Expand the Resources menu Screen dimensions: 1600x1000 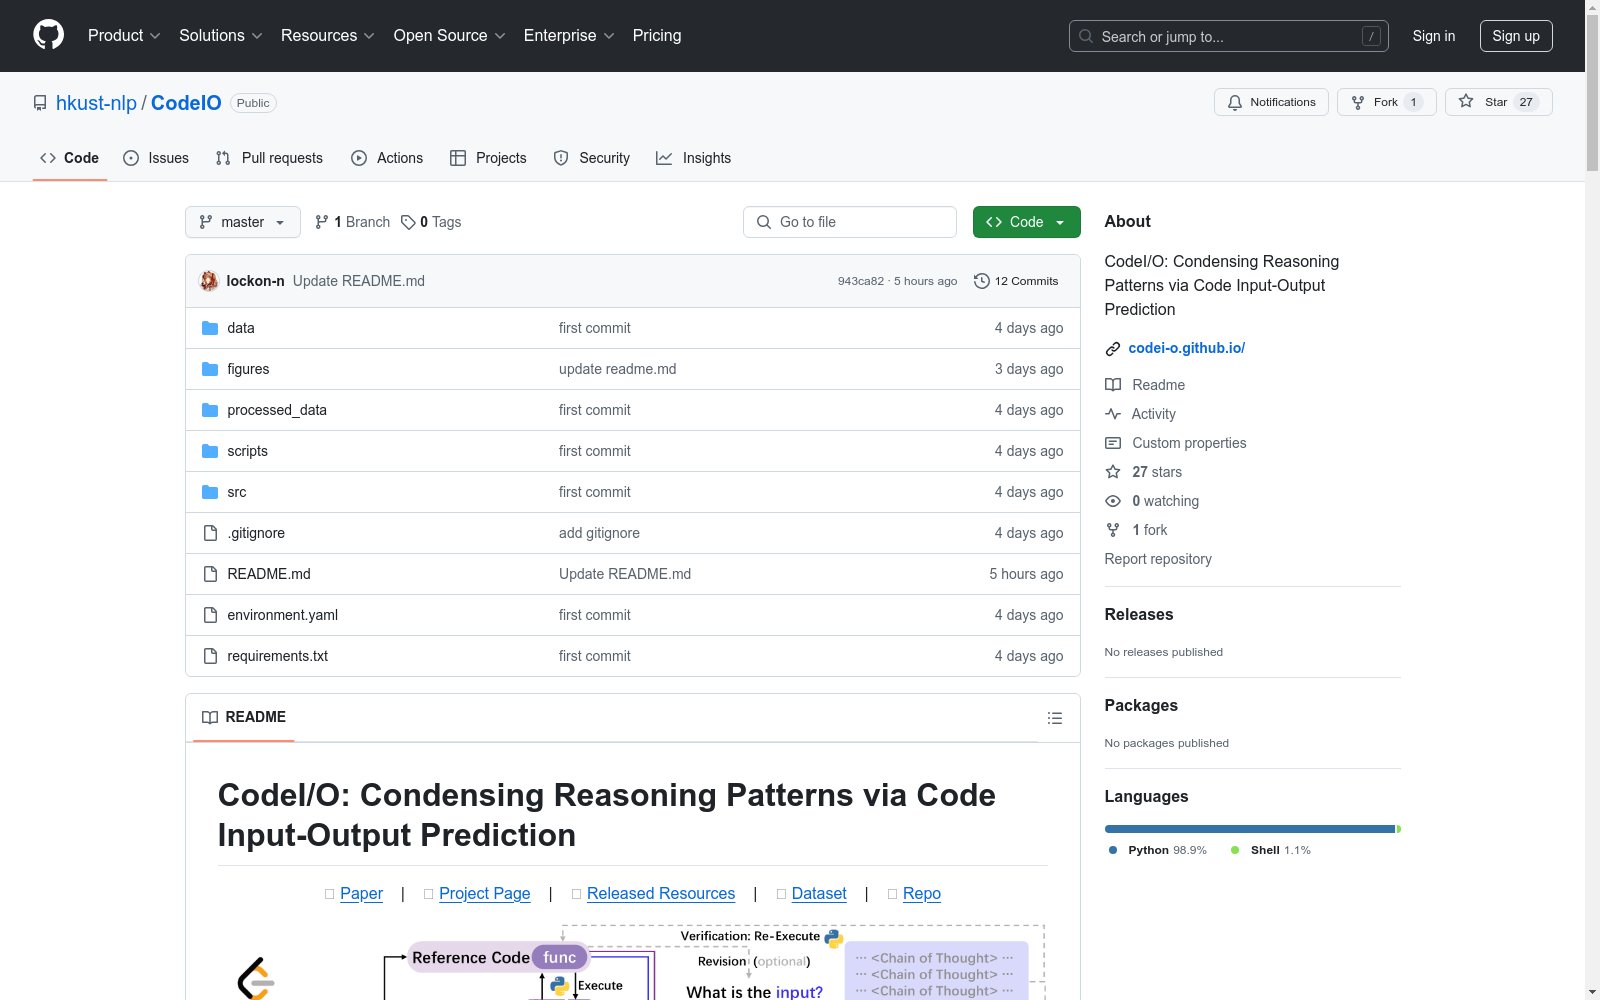[328, 35]
